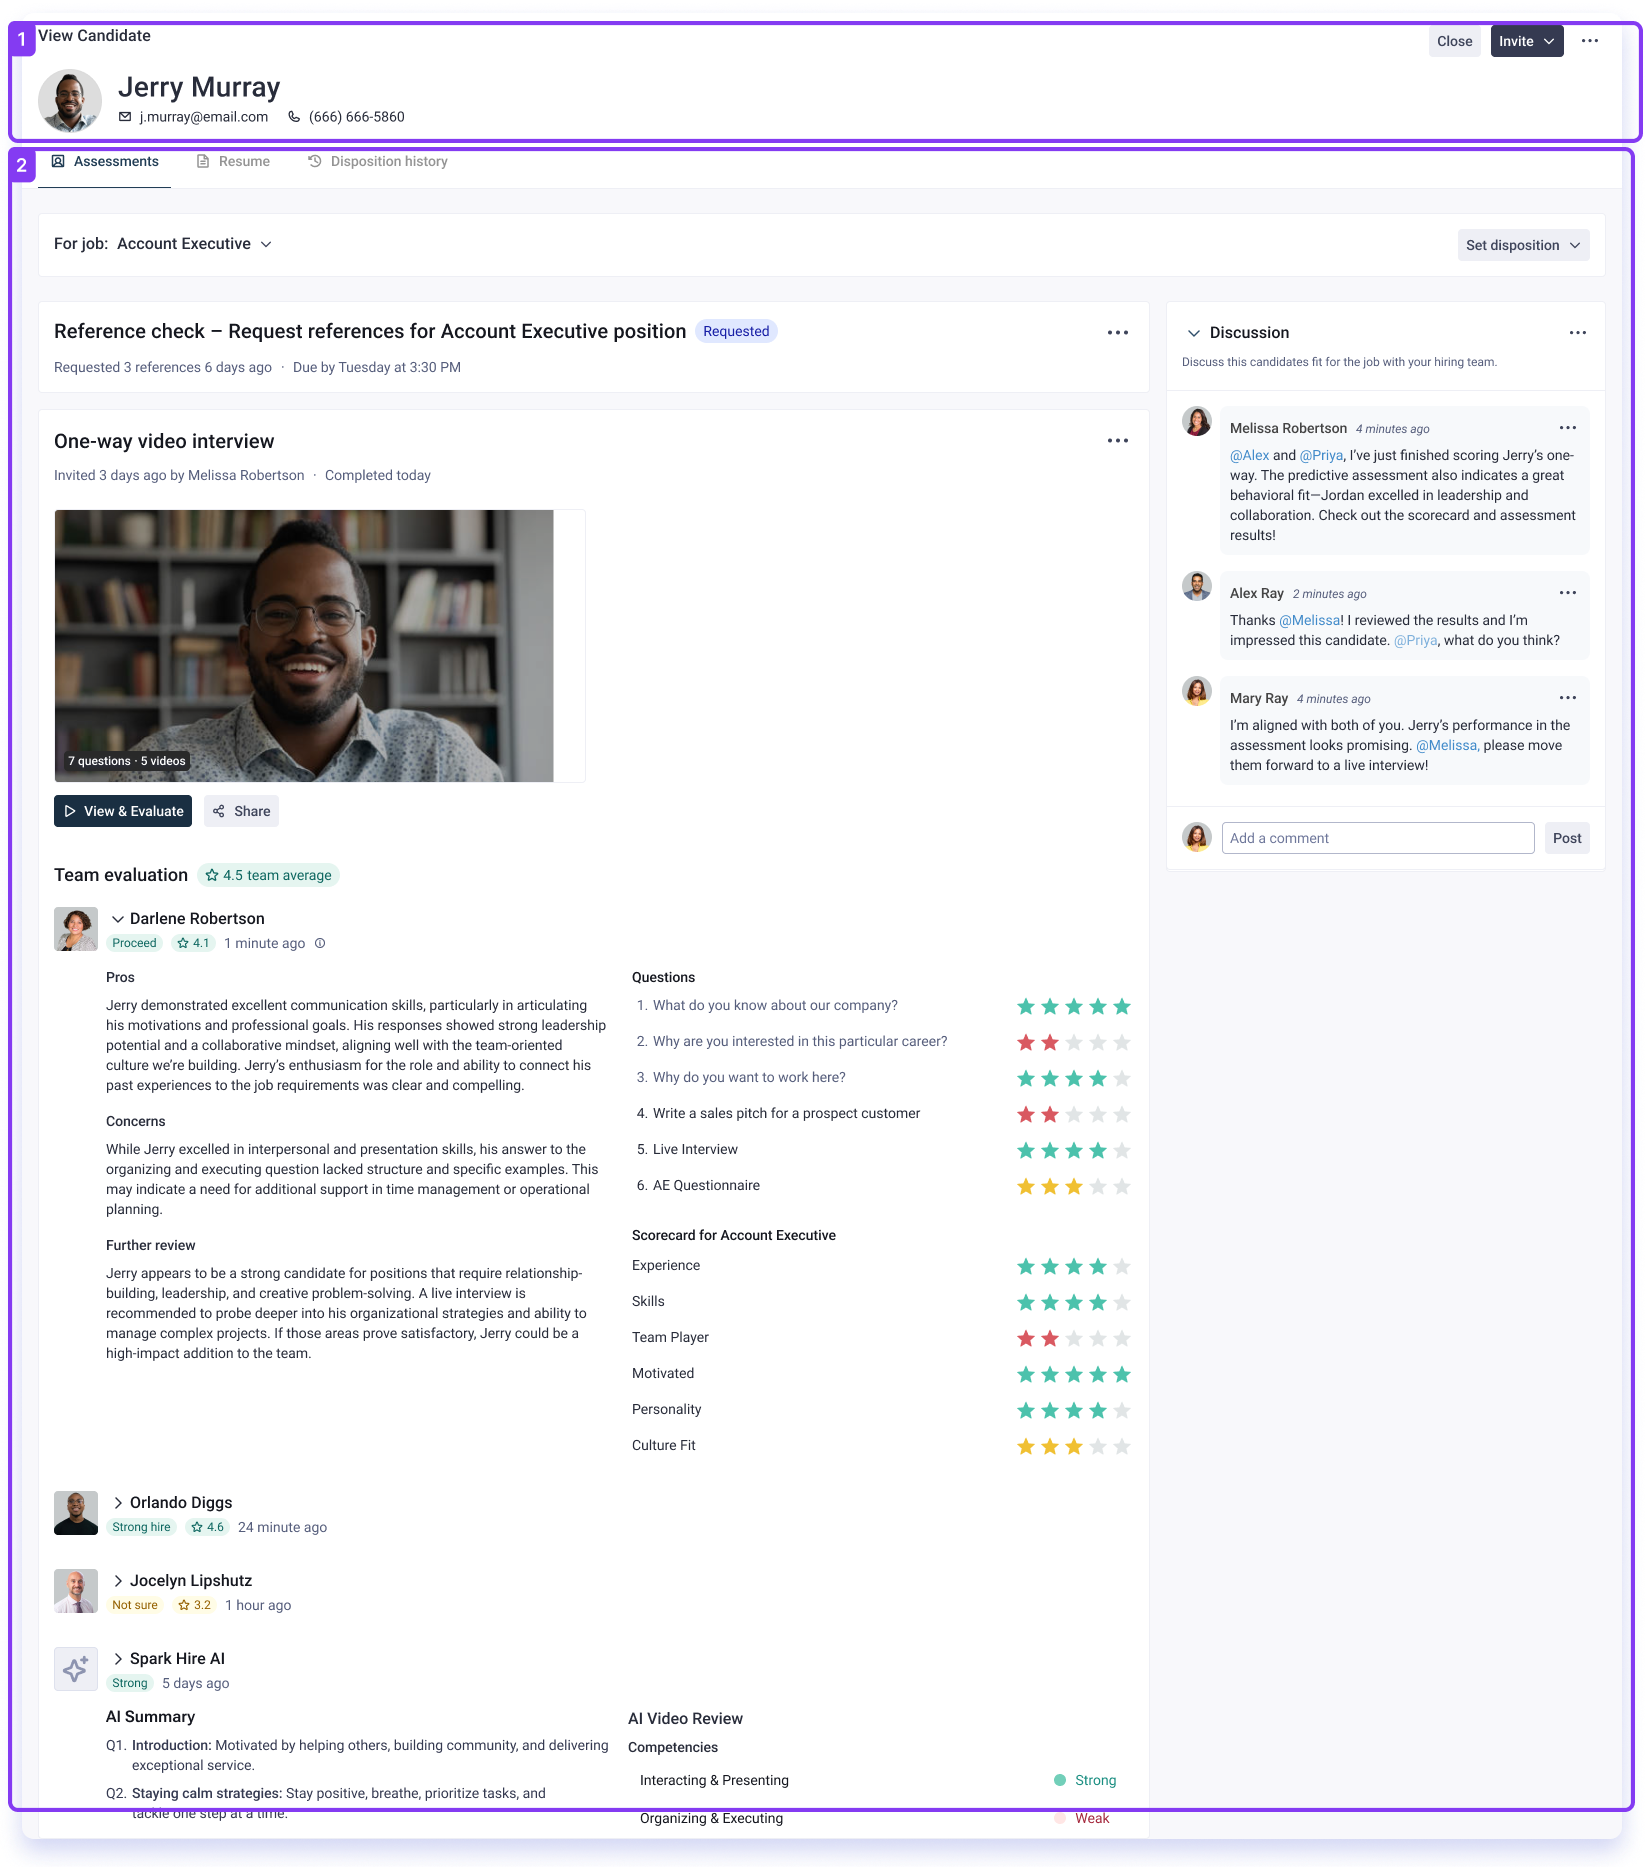Open the Invite dropdown button
The height and width of the screenshot is (1867, 1649).
point(1527,41)
